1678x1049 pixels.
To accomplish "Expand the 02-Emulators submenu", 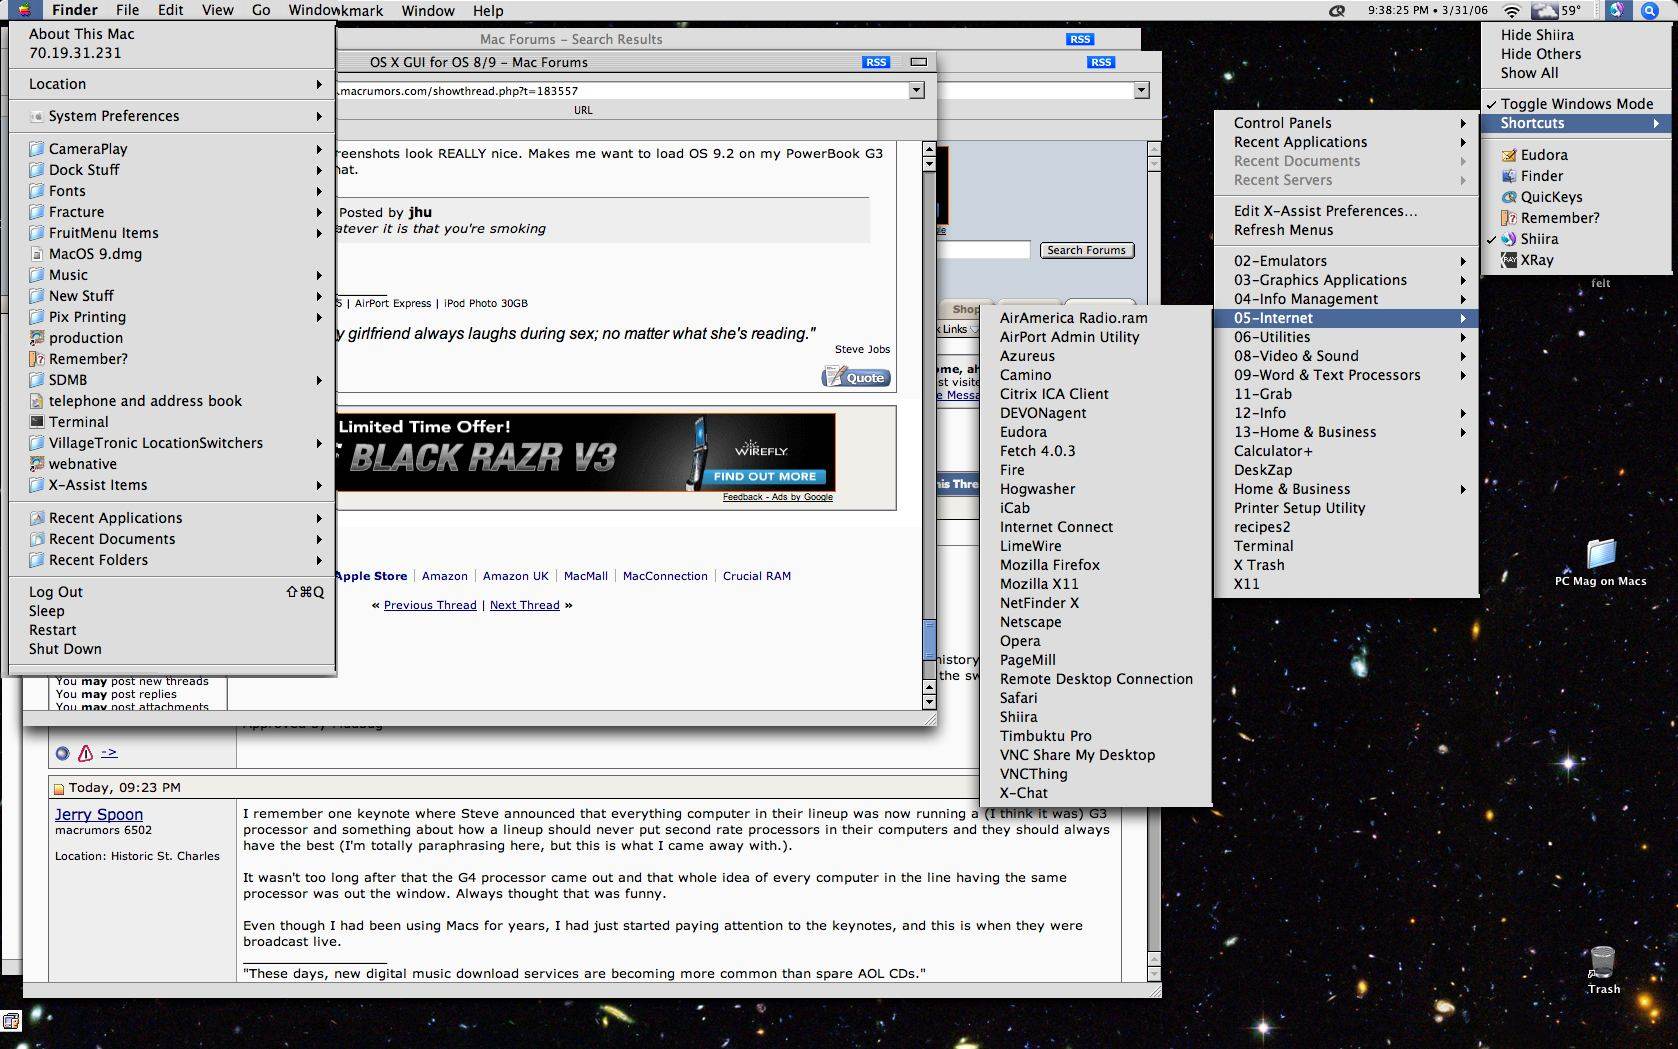I will click(x=1346, y=261).
